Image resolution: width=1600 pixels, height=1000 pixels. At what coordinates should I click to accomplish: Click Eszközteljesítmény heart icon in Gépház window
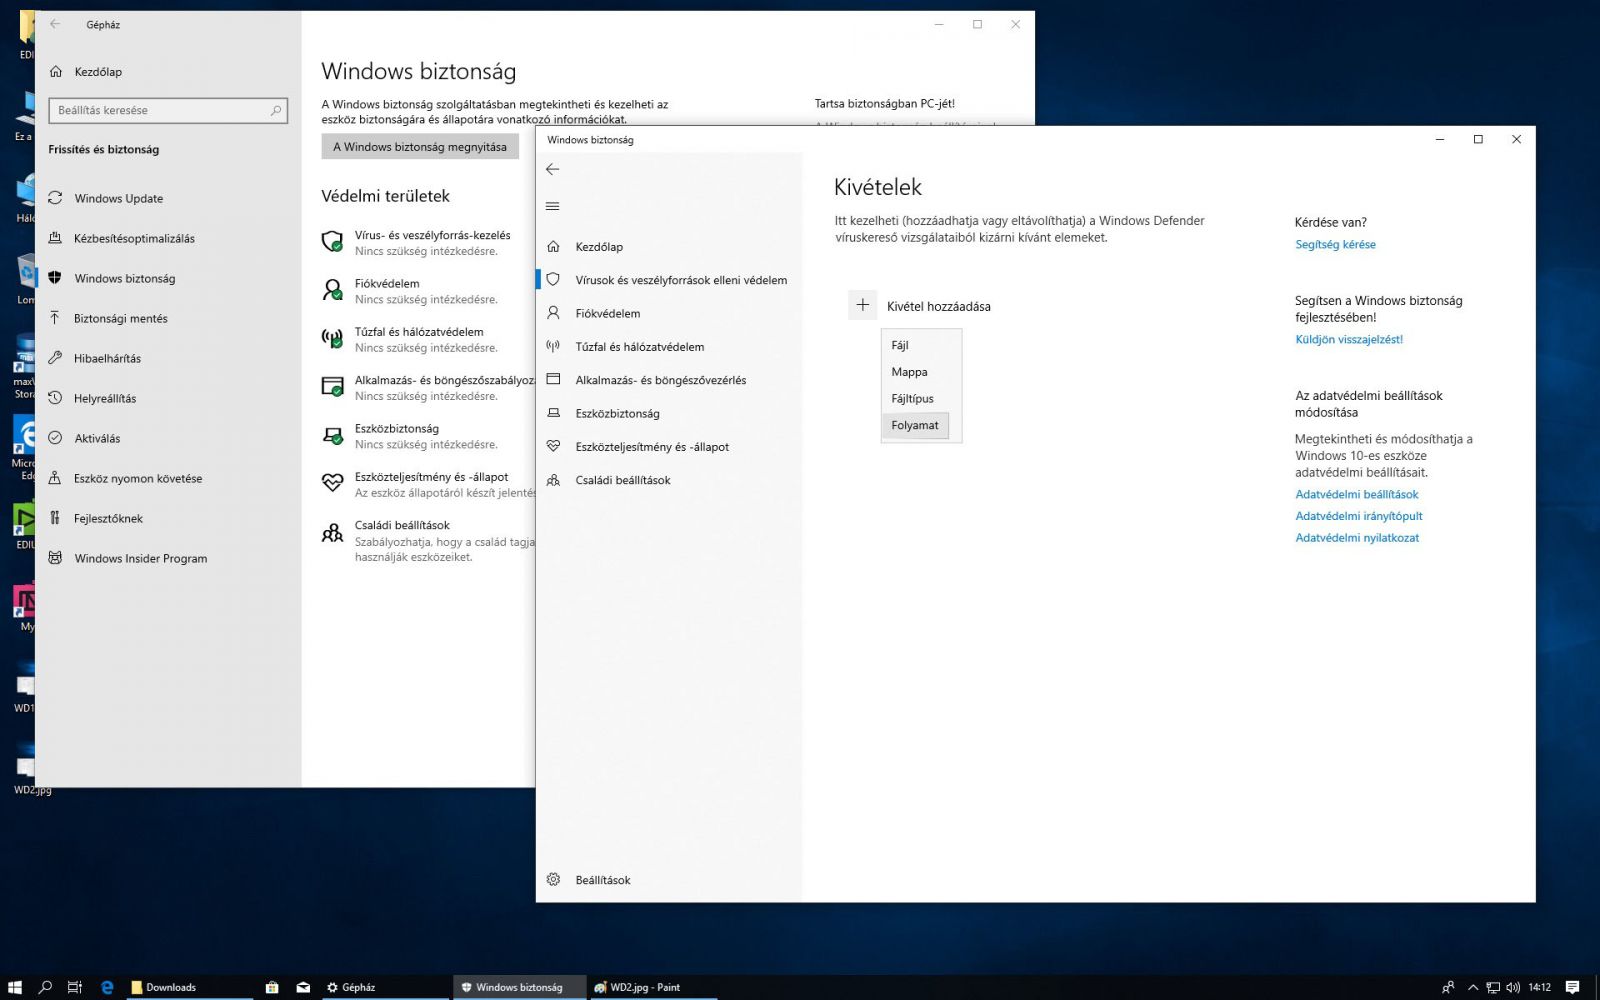[332, 484]
